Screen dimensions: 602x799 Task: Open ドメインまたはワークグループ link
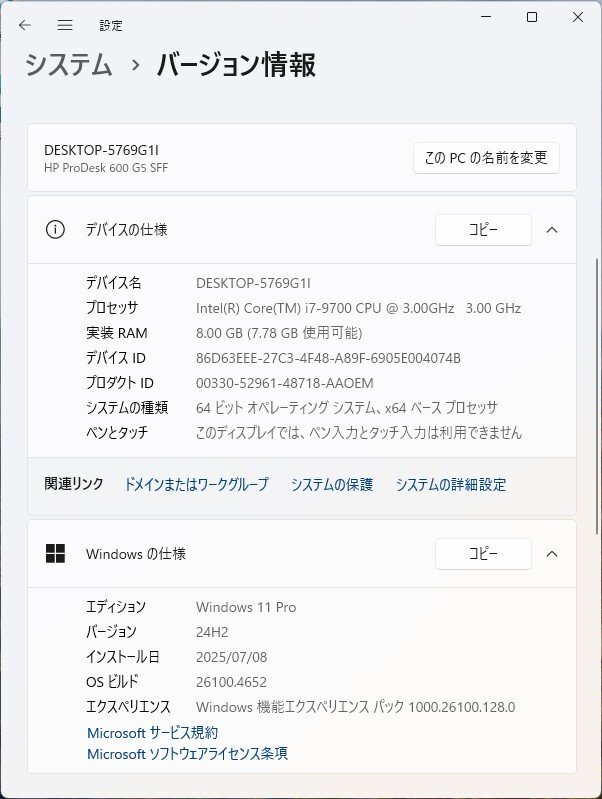click(x=196, y=484)
